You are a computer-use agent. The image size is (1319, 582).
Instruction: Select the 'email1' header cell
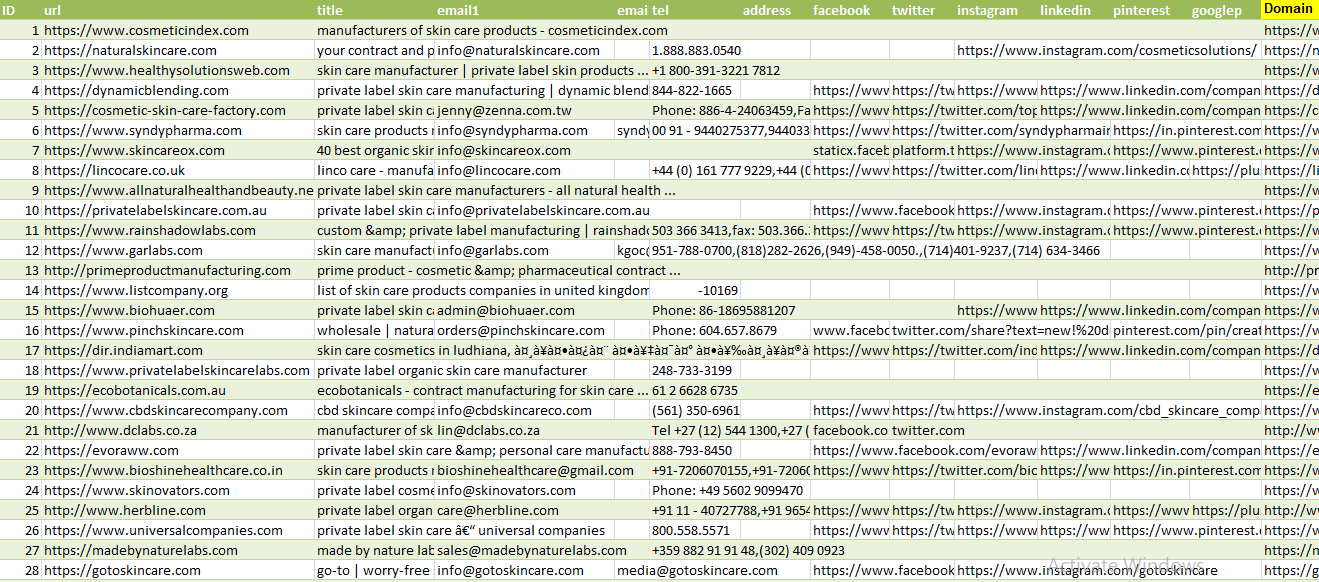pos(525,10)
